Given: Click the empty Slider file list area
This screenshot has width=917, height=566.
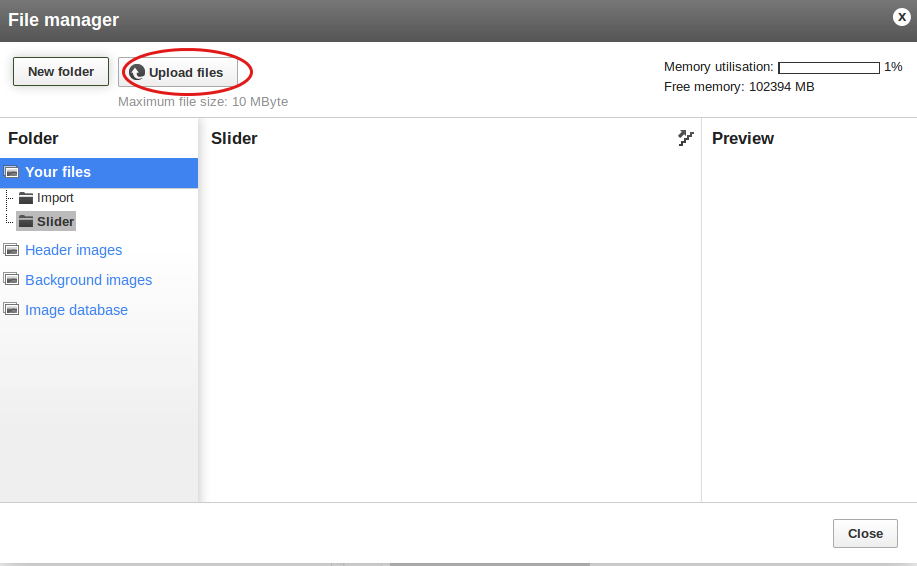Looking at the screenshot, I should point(450,327).
